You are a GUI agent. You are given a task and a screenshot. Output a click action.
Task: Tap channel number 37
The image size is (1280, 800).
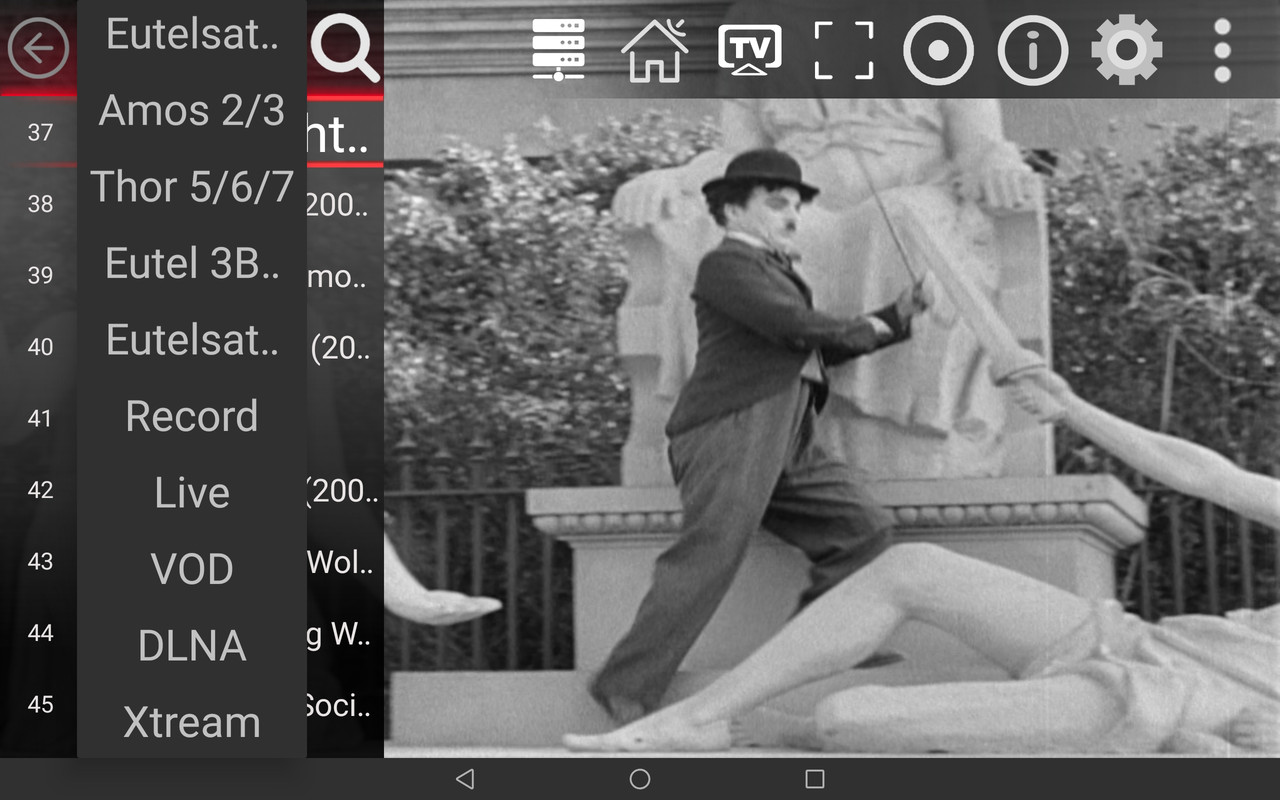coord(40,132)
